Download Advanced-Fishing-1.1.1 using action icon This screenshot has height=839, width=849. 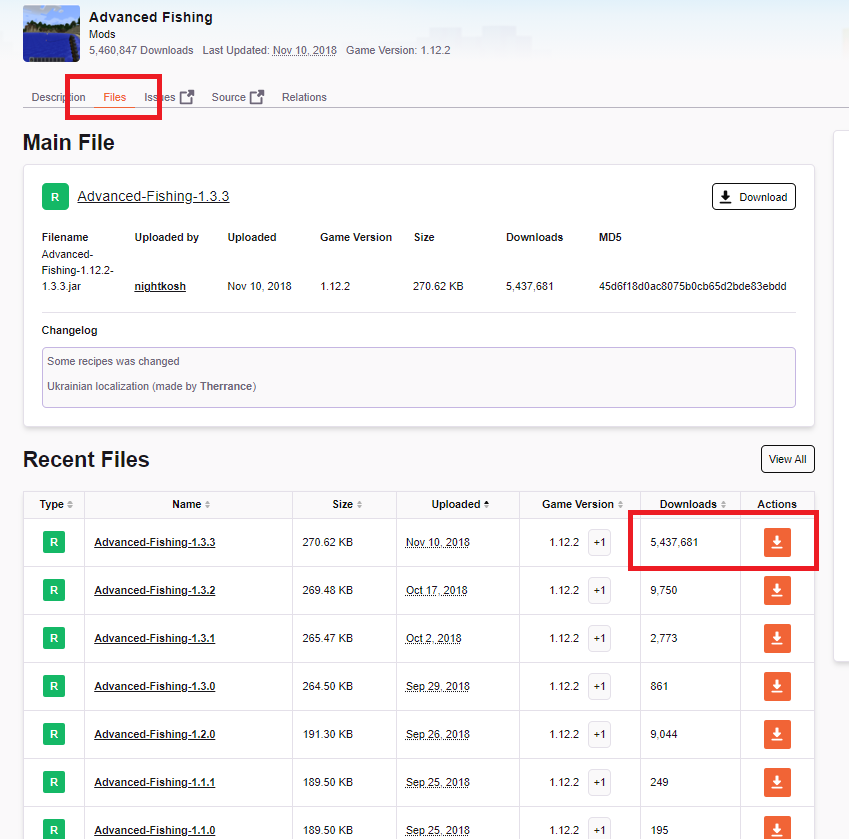coord(777,782)
